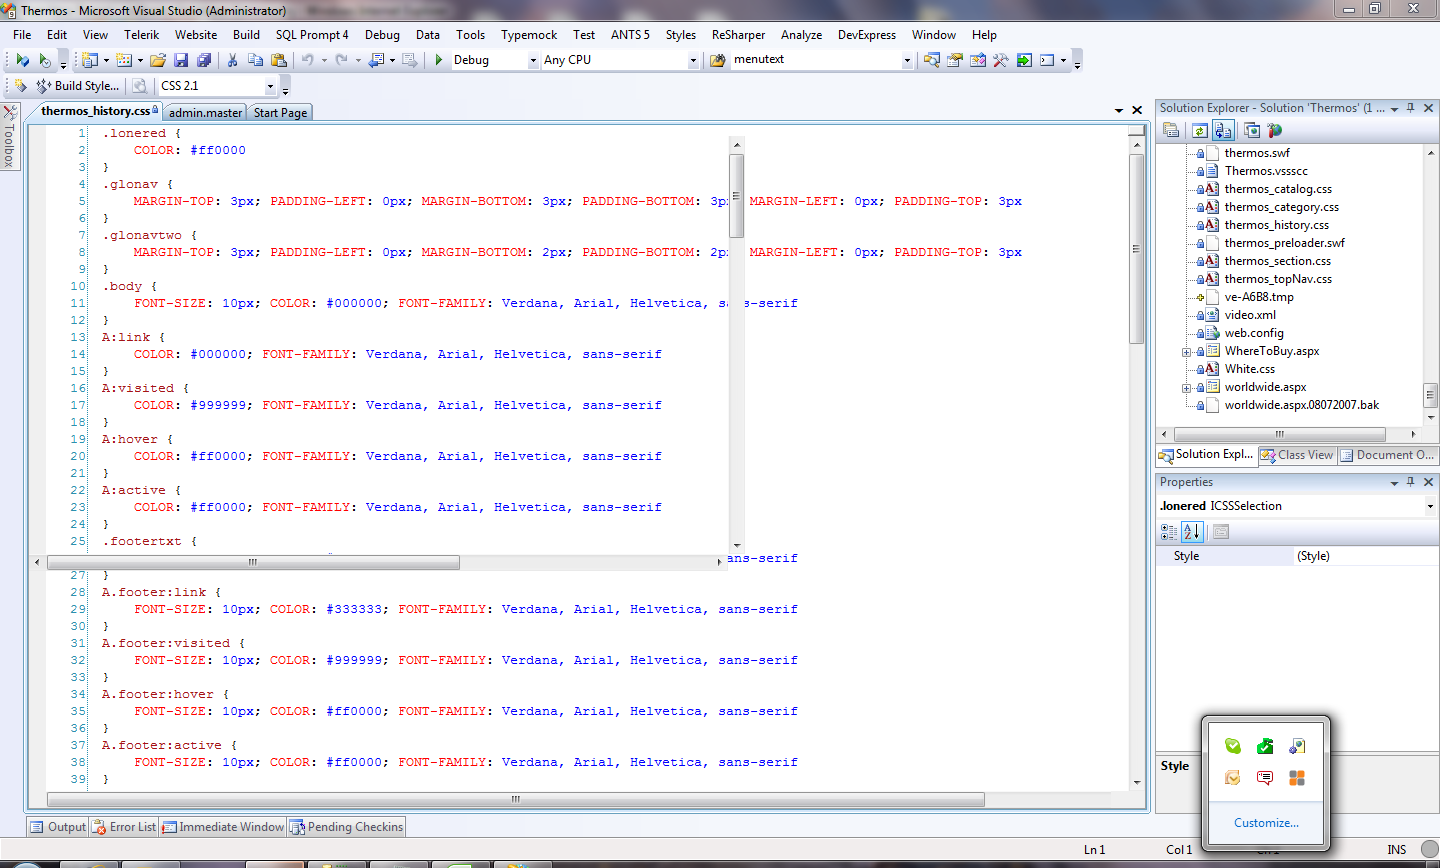Open the Toolbox hammer-and-wrench icon

[x=1001, y=60]
